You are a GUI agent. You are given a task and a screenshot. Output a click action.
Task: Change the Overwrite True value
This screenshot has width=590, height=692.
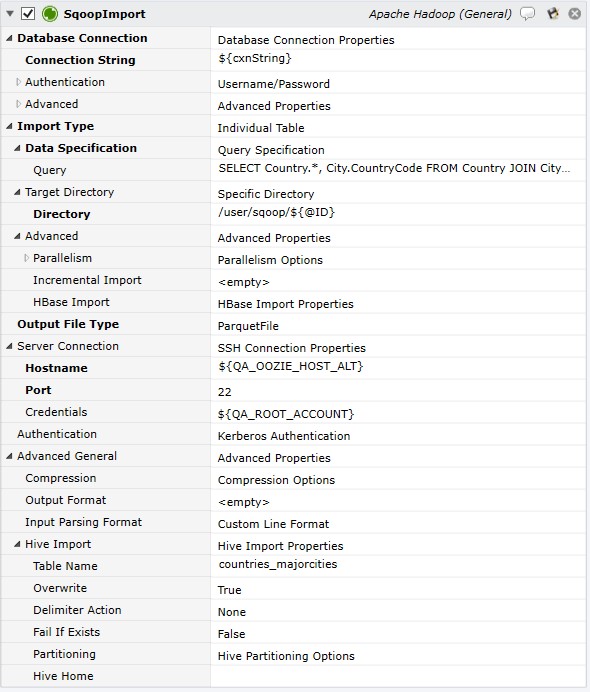398,590
